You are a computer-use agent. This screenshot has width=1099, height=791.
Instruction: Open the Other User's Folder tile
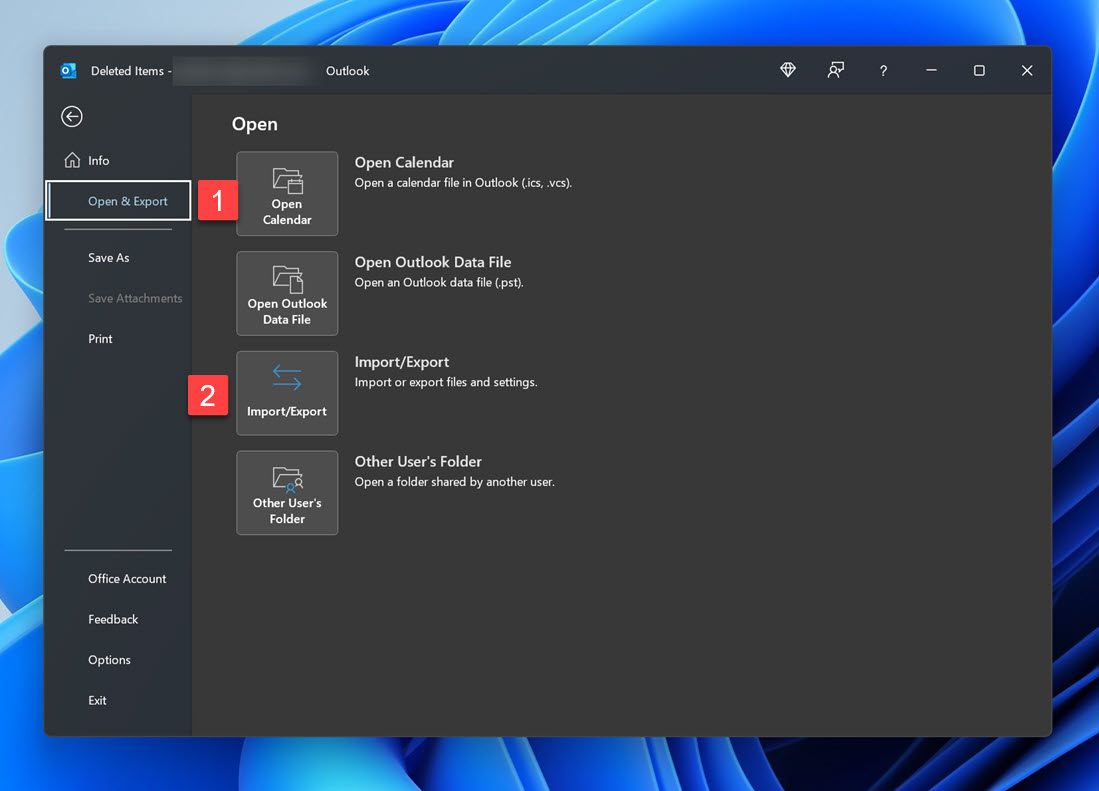(287, 493)
